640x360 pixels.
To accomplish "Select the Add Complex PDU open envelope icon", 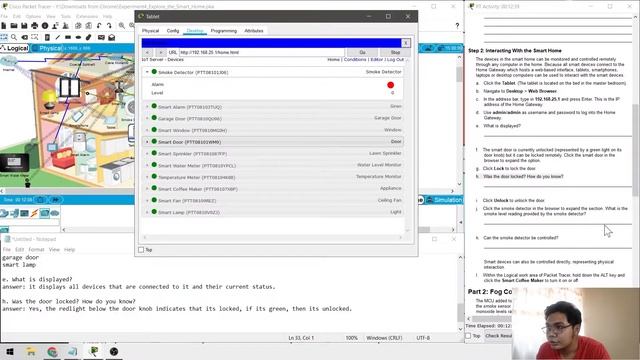I will click(111, 37).
